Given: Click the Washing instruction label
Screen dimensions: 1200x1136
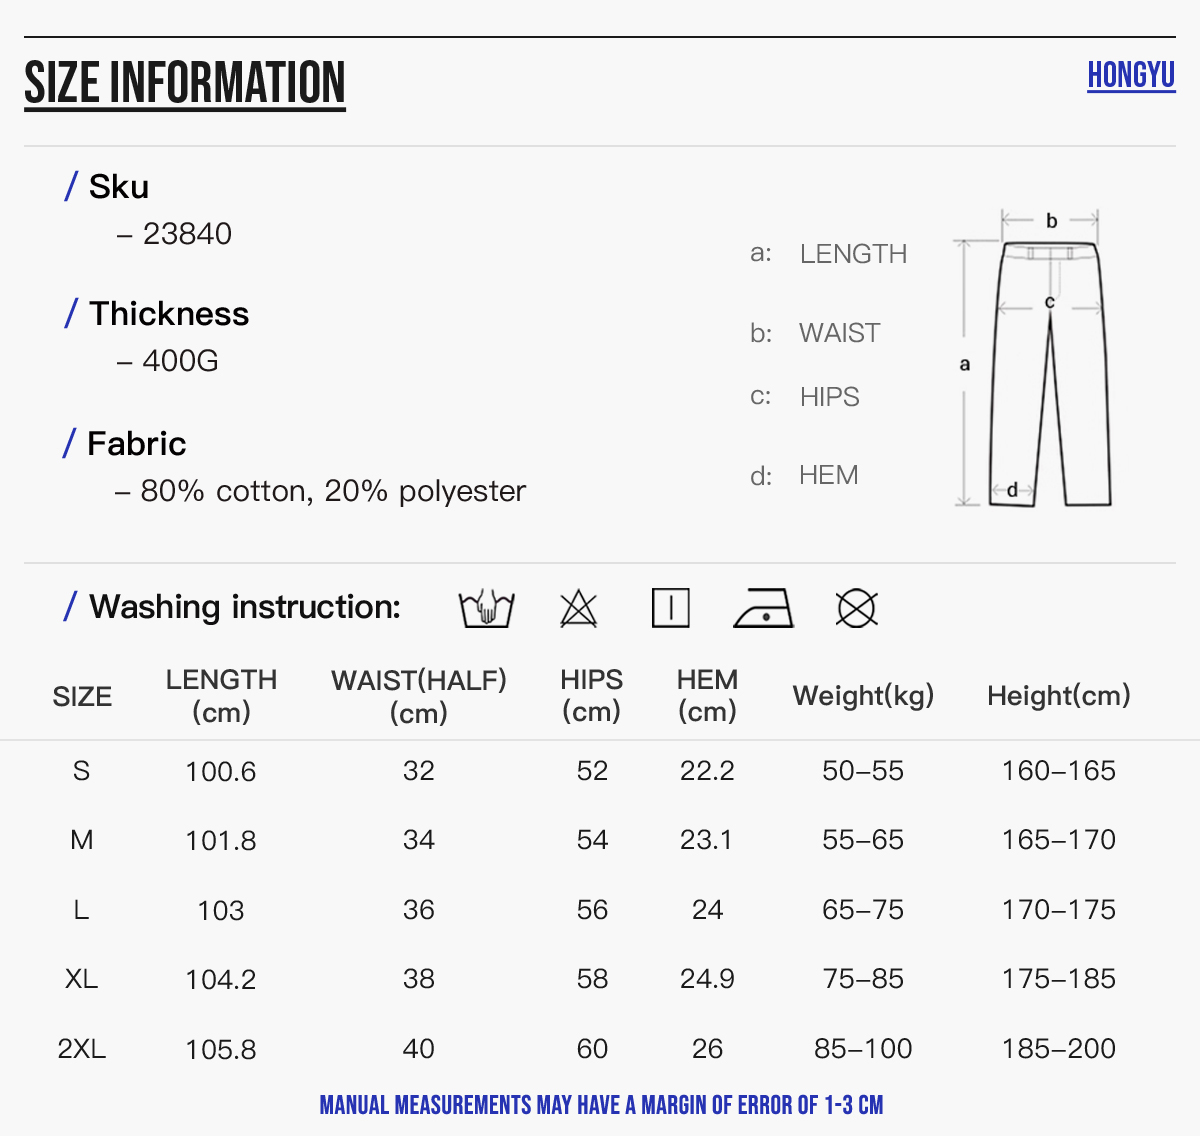Looking at the screenshot, I should (x=244, y=607).
